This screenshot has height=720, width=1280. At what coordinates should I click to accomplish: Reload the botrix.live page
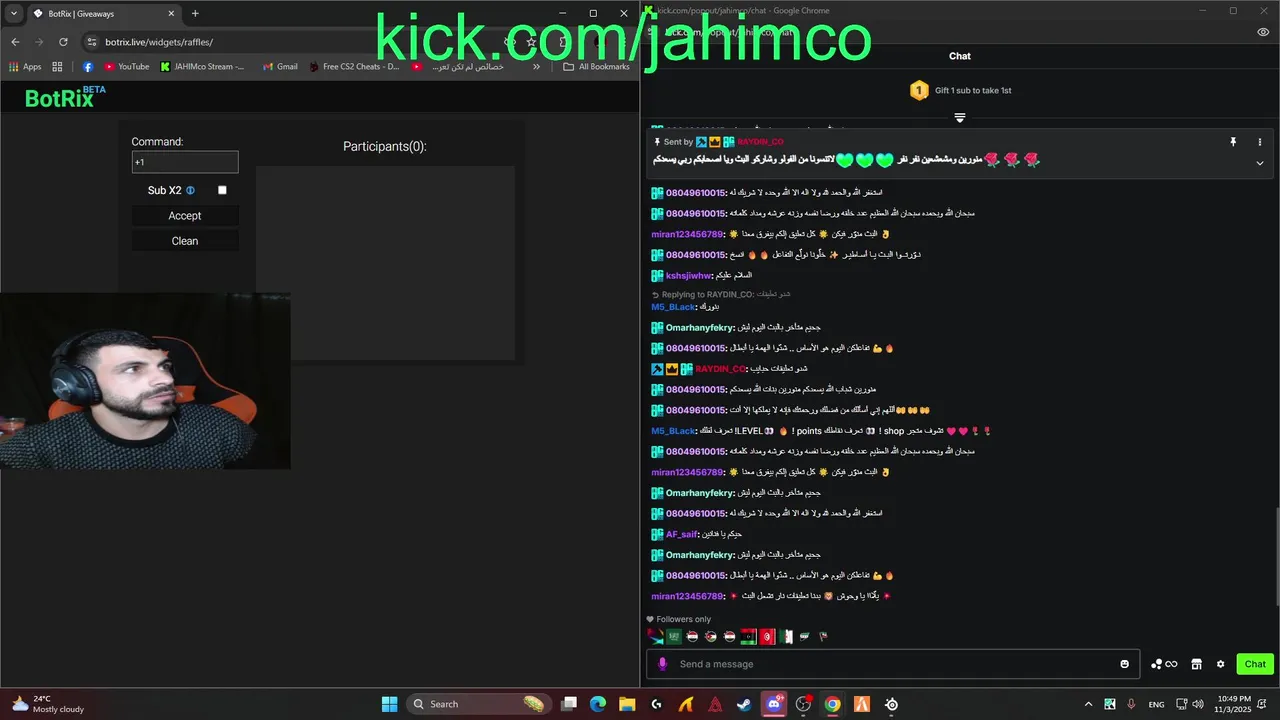[63, 42]
